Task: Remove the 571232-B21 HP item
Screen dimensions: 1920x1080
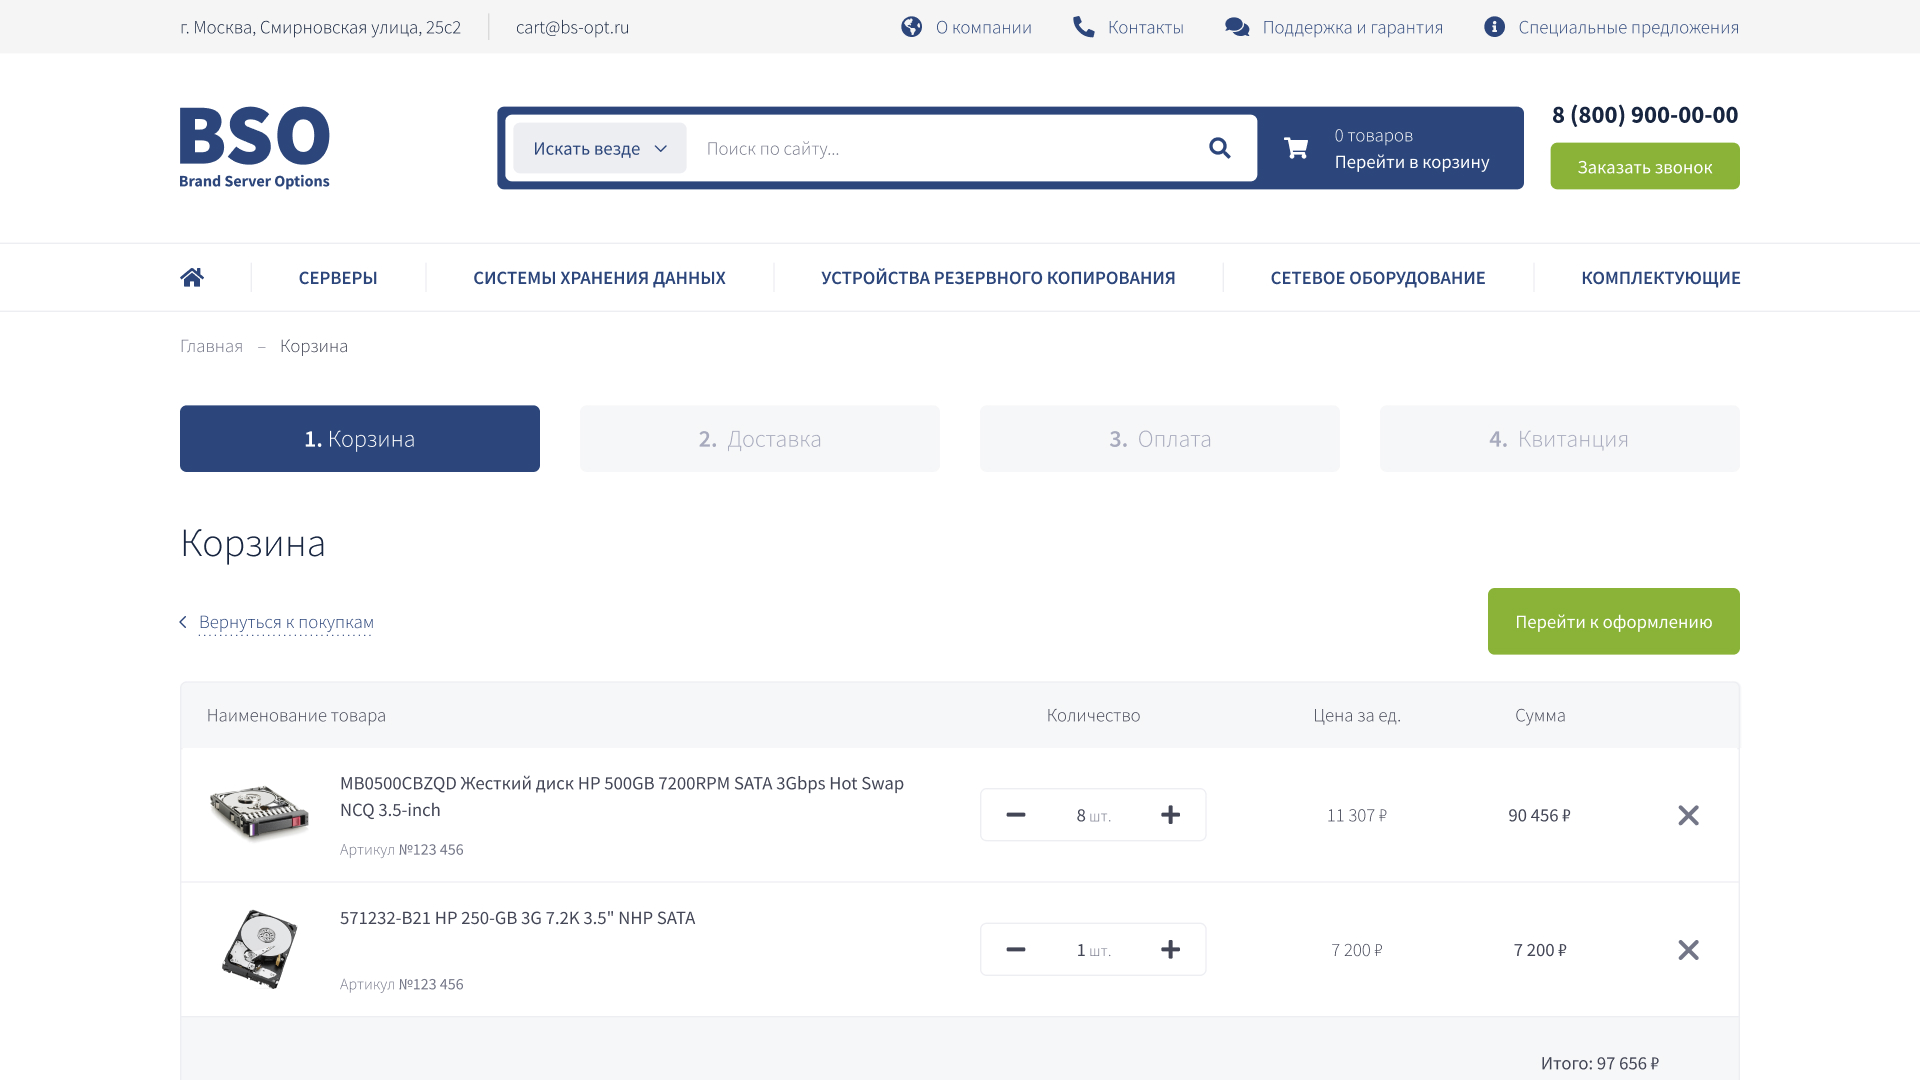Action: [1688, 949]
